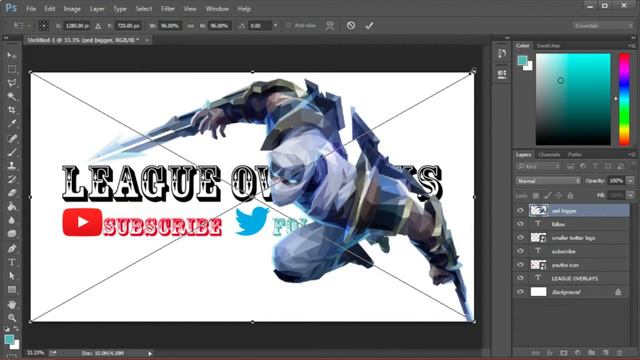
Task: Toggle the maintain aspect ratio link
Action: click(x=190, y=26)
